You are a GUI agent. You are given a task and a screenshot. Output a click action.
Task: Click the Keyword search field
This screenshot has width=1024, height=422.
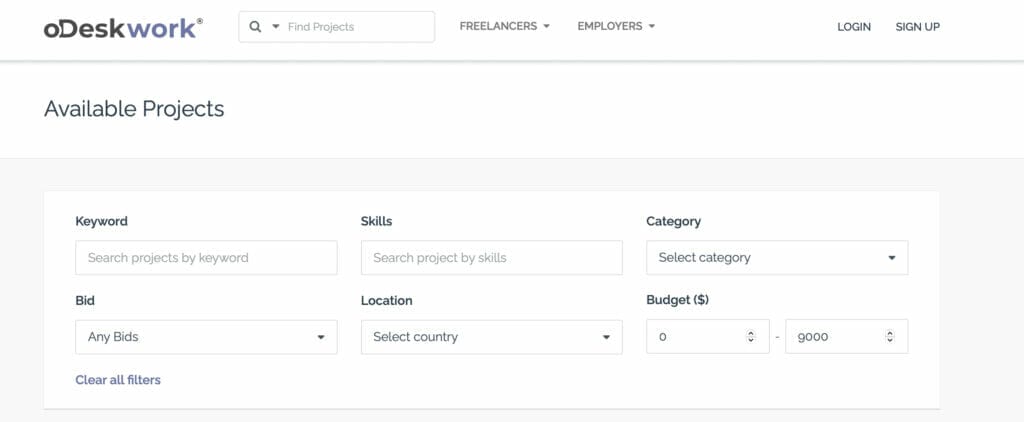tap(206, 257)
